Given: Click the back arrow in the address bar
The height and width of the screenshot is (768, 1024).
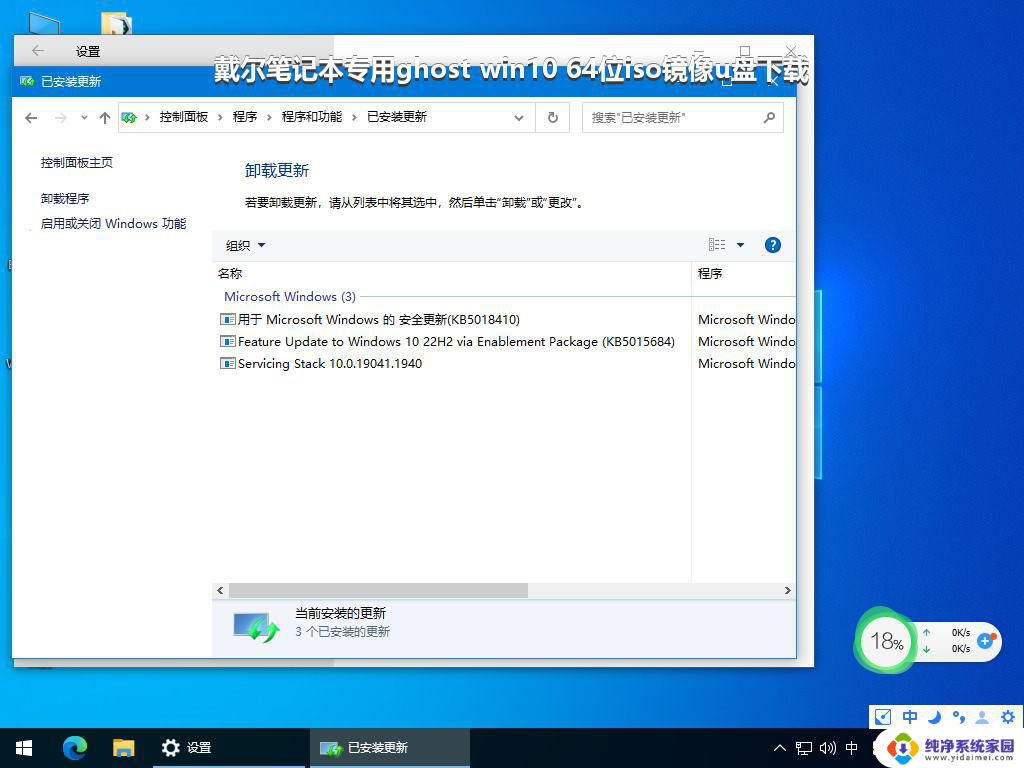Looking at the screenshot, I should (31, 118).
